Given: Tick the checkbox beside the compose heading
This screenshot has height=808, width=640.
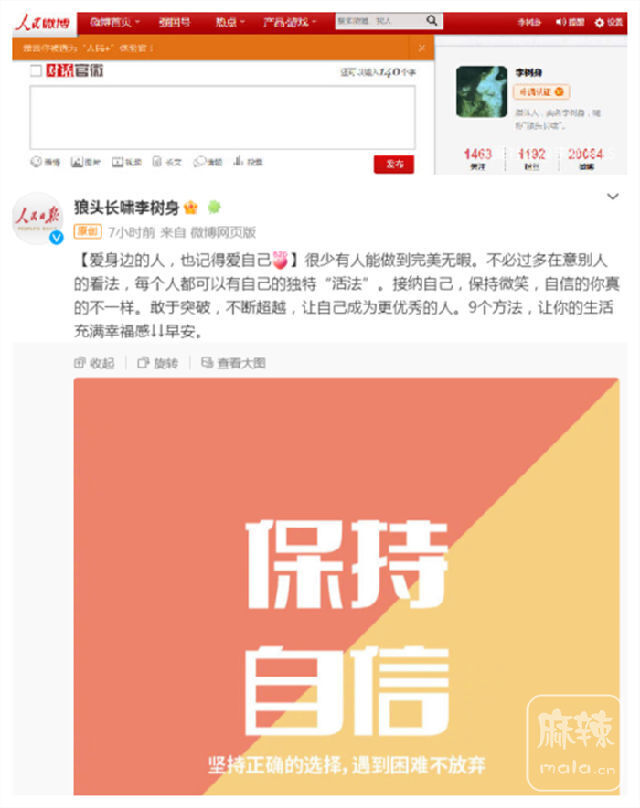Looking at the screenshot, I should [x=36, y=71].
